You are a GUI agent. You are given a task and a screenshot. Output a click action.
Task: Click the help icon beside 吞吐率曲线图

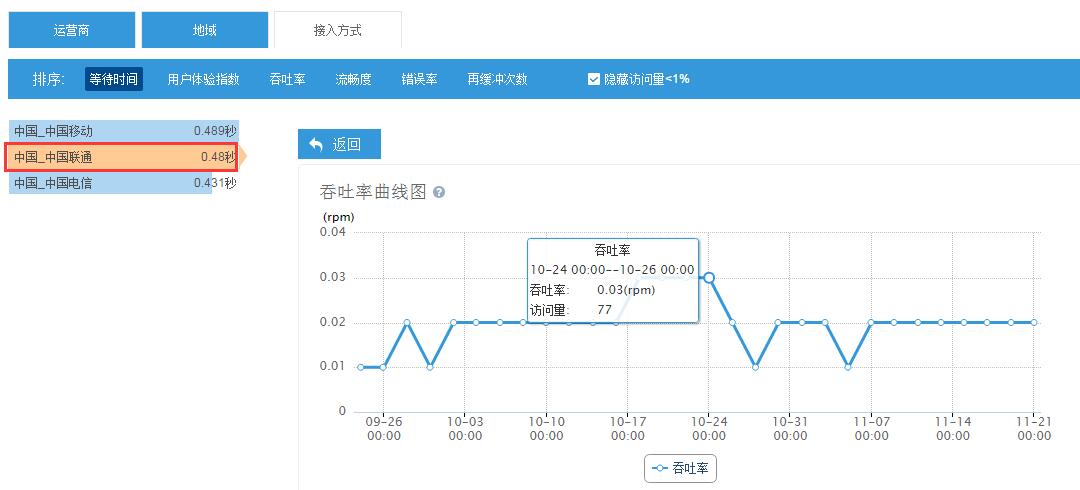(x=439, y=192)
